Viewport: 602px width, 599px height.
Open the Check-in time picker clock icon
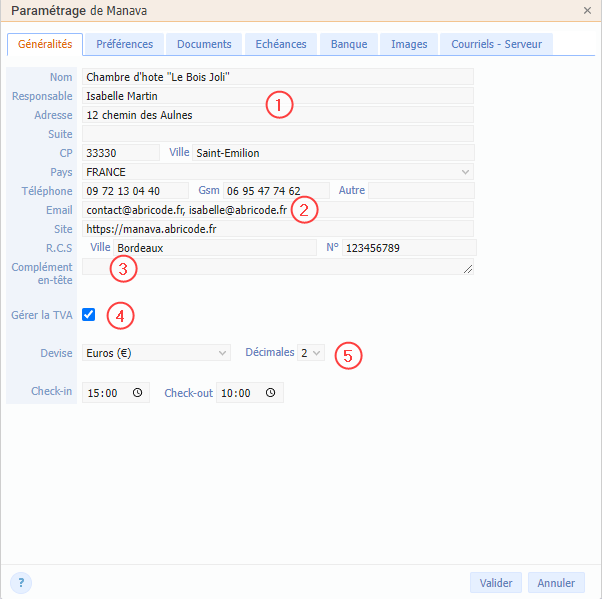(x=137, y=393)
